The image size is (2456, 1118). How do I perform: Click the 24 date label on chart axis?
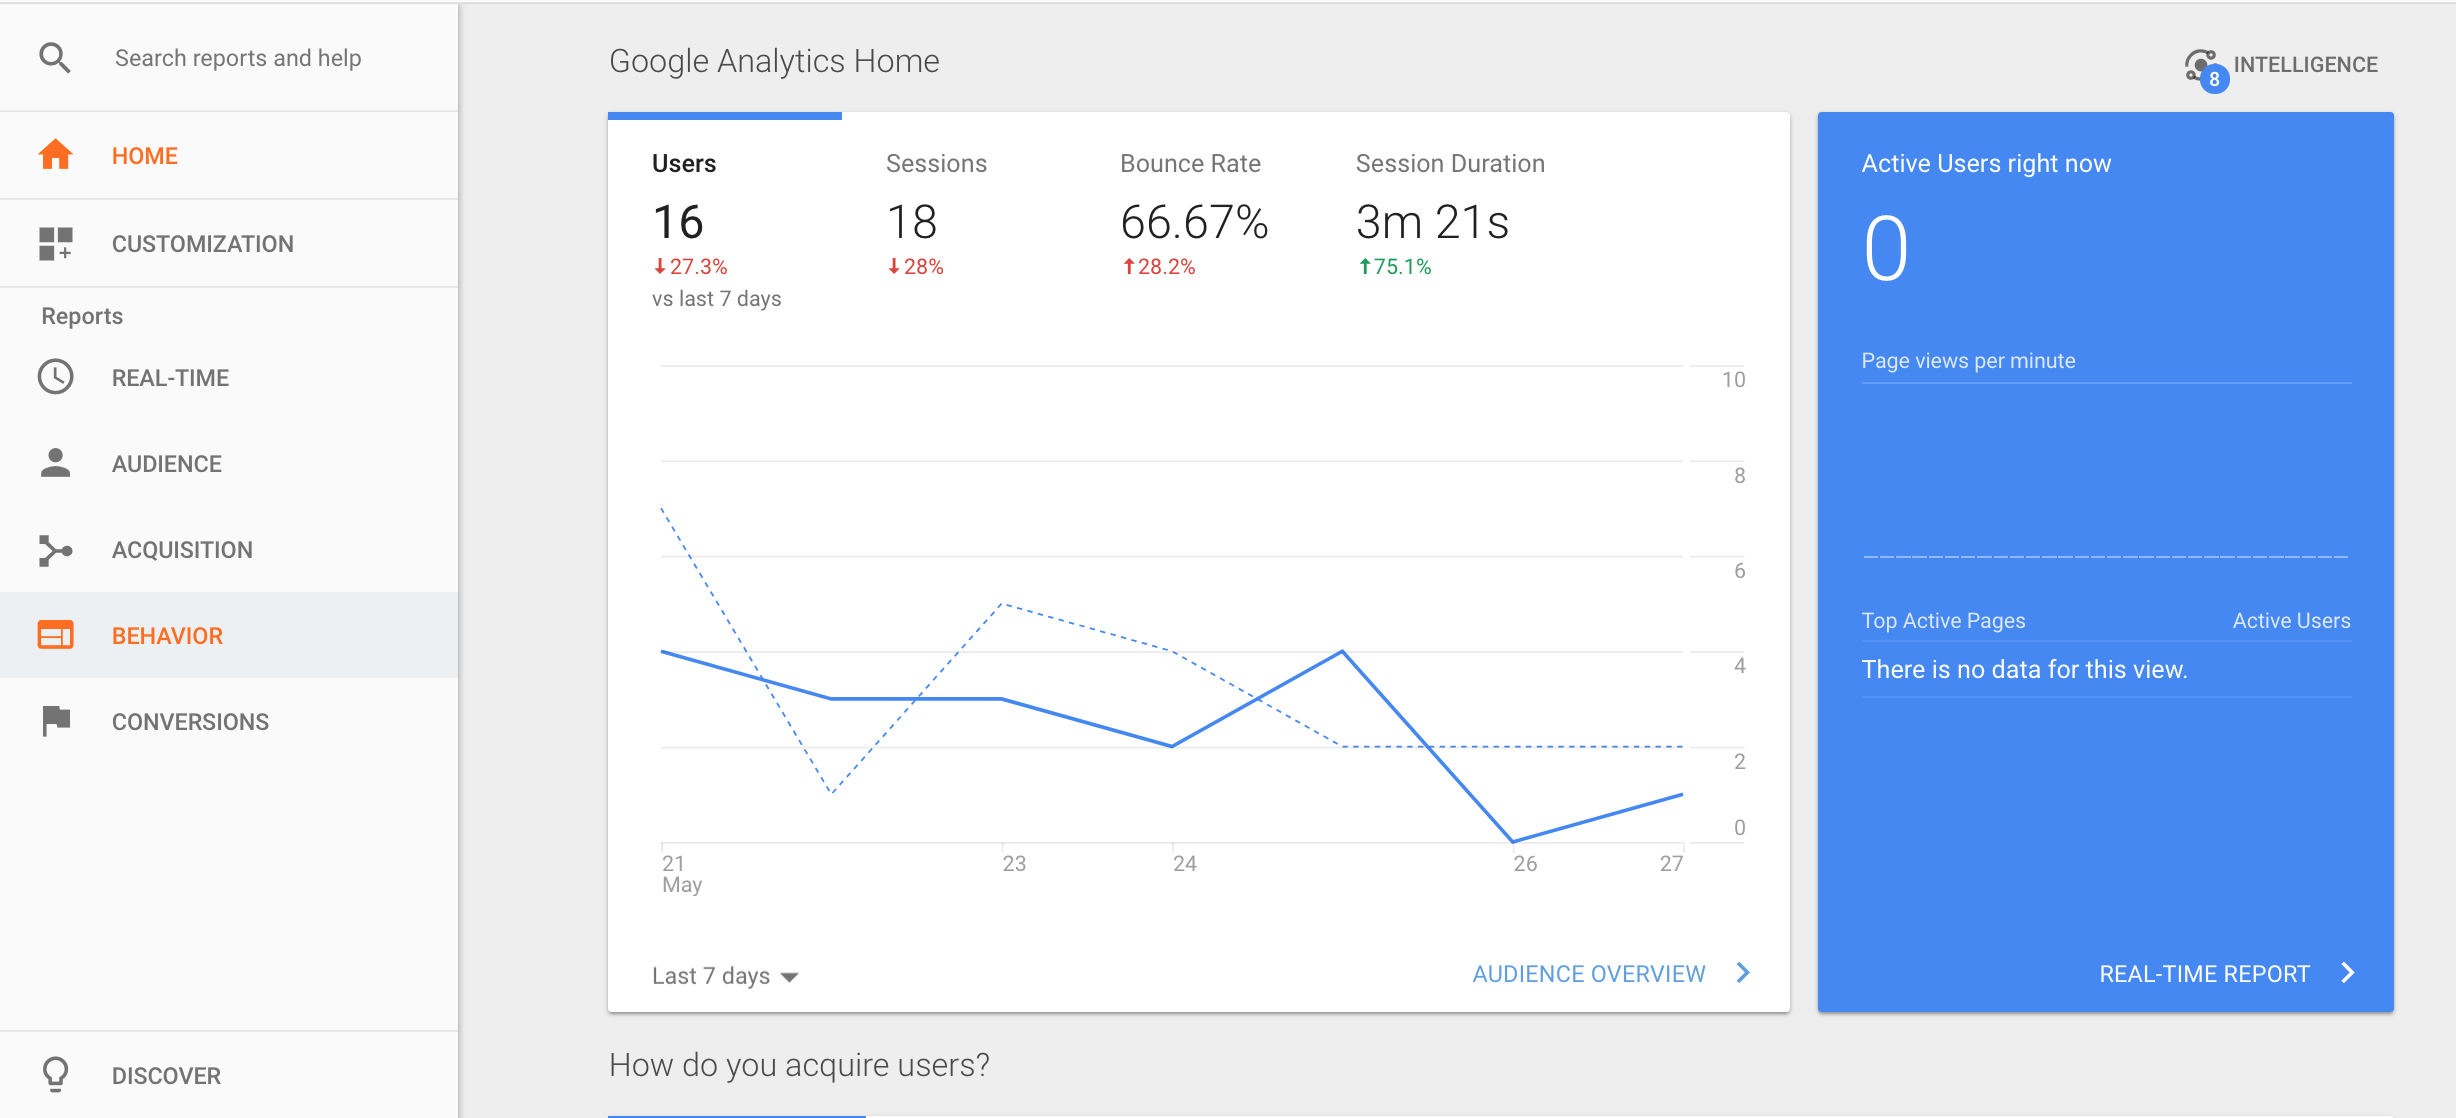[x=1184, y=863]
